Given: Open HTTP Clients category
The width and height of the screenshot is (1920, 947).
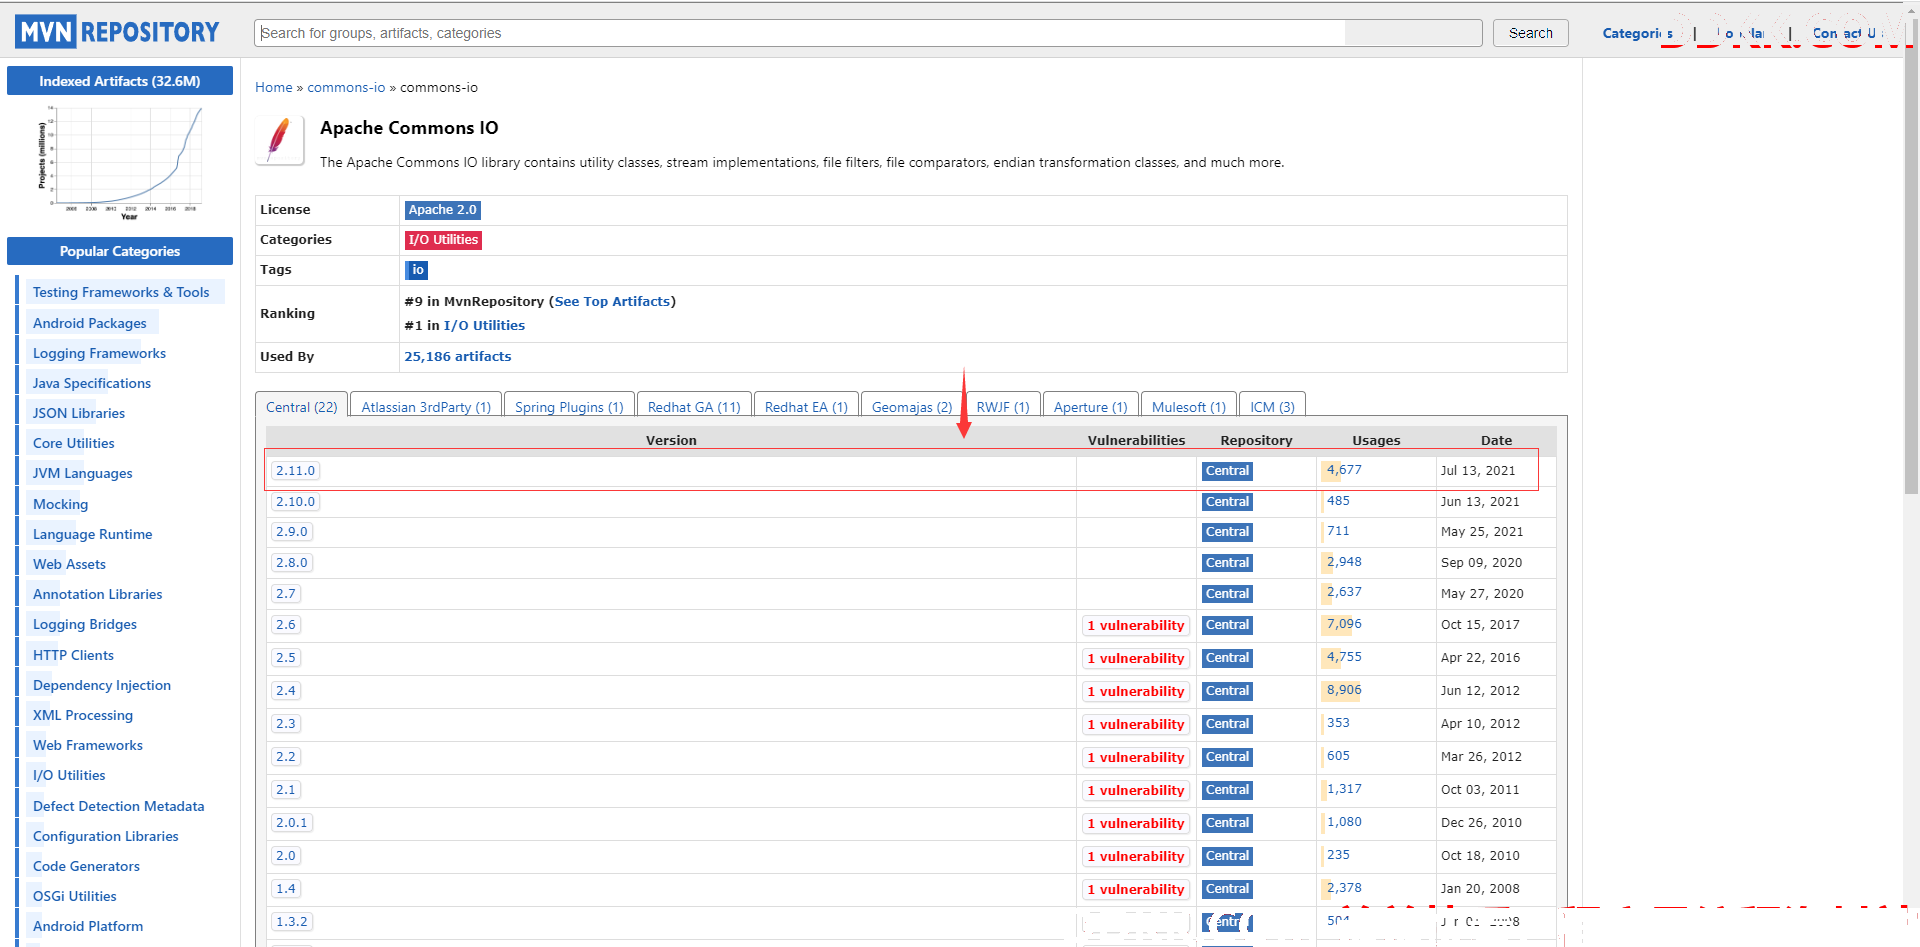Looking at the screenshot, I should (x=73, y=655).
